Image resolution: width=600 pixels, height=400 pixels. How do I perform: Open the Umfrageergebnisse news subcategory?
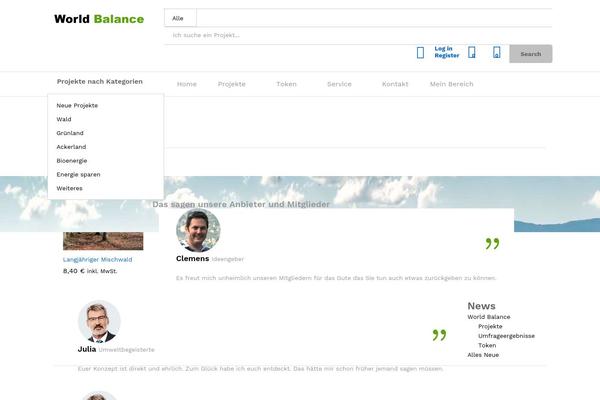coord(506,336)
